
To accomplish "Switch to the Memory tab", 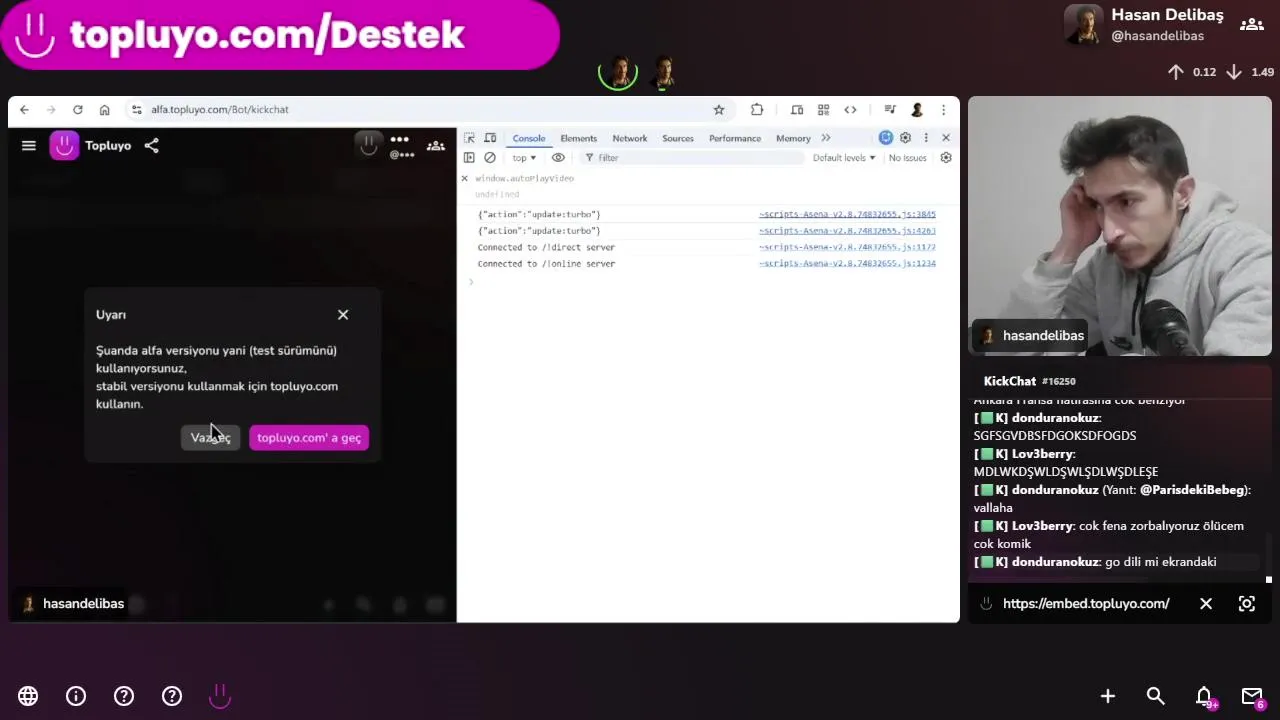I will click(x=793, y=138).
